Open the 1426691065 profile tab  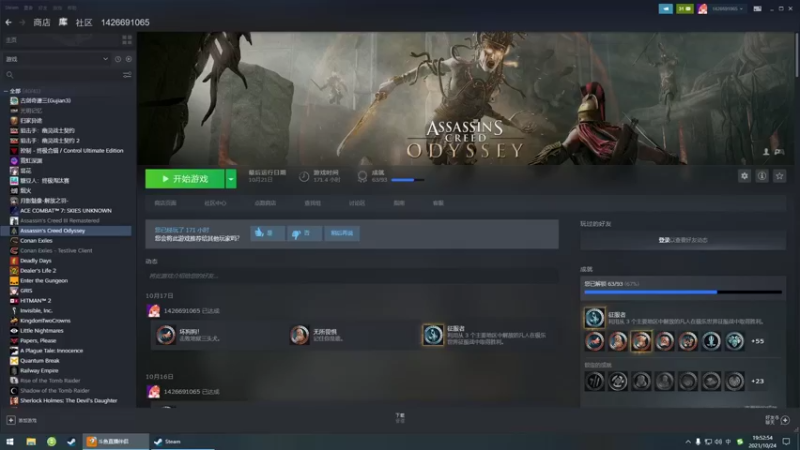[125, 22]
